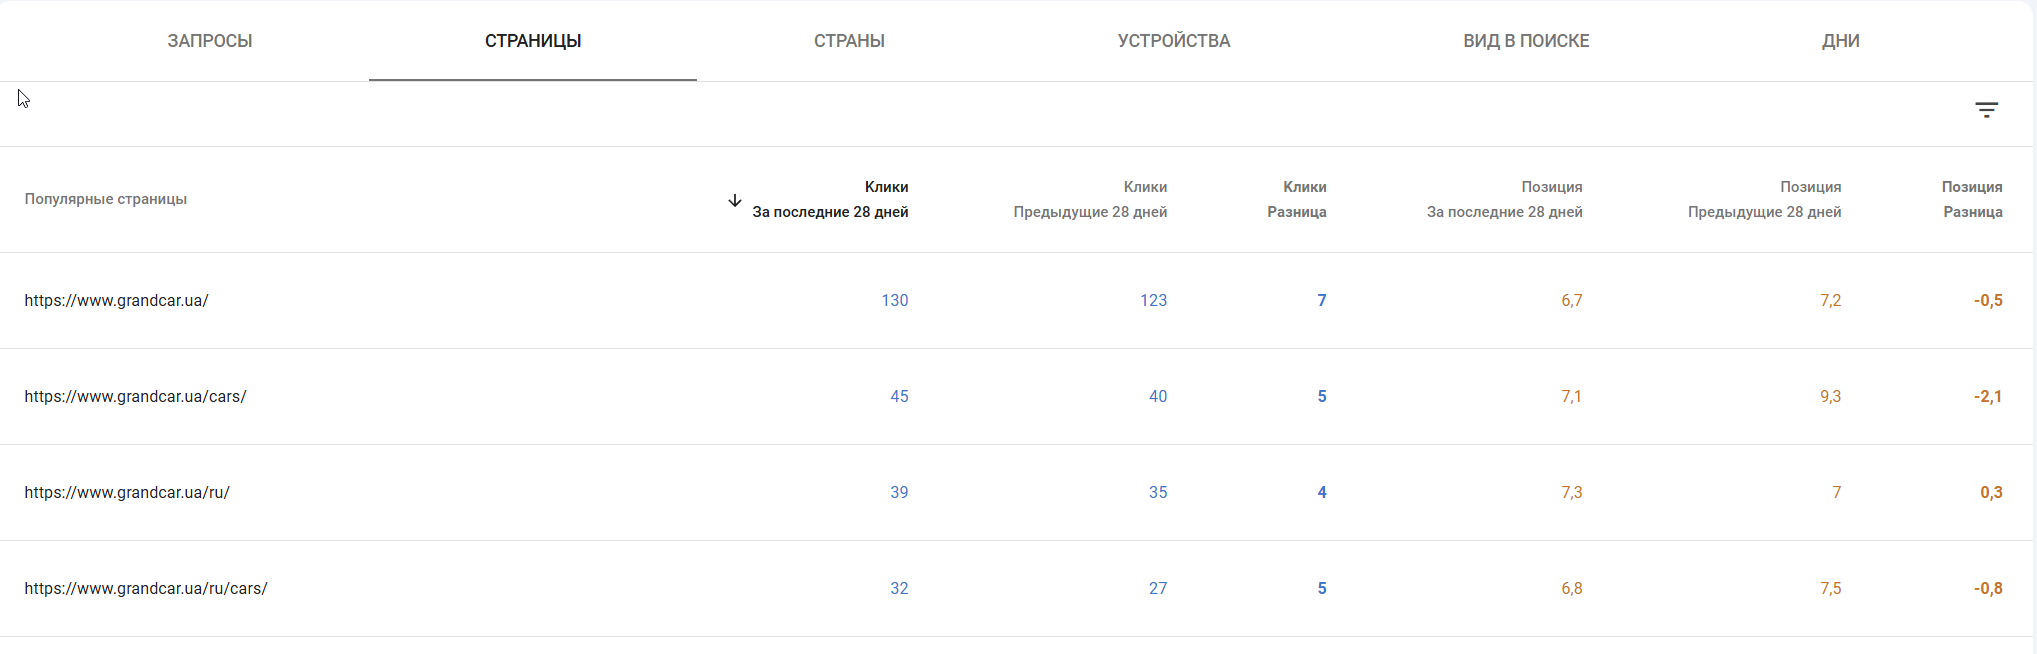
Task: Open the filter rows icon
Action: coord(1986,110)
